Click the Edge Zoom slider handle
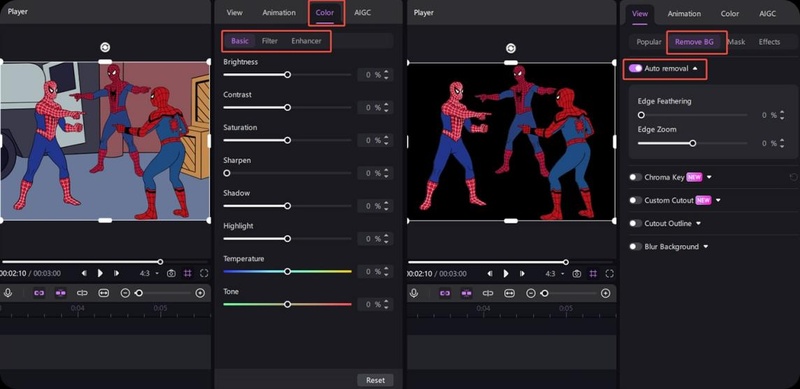The image size is (800, 389). point(692,143)
